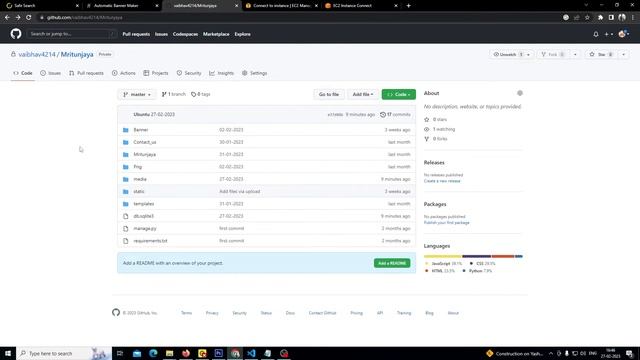The image size is (640, 360).
Task: Click the browser reload icon
Action: point(29,18)
